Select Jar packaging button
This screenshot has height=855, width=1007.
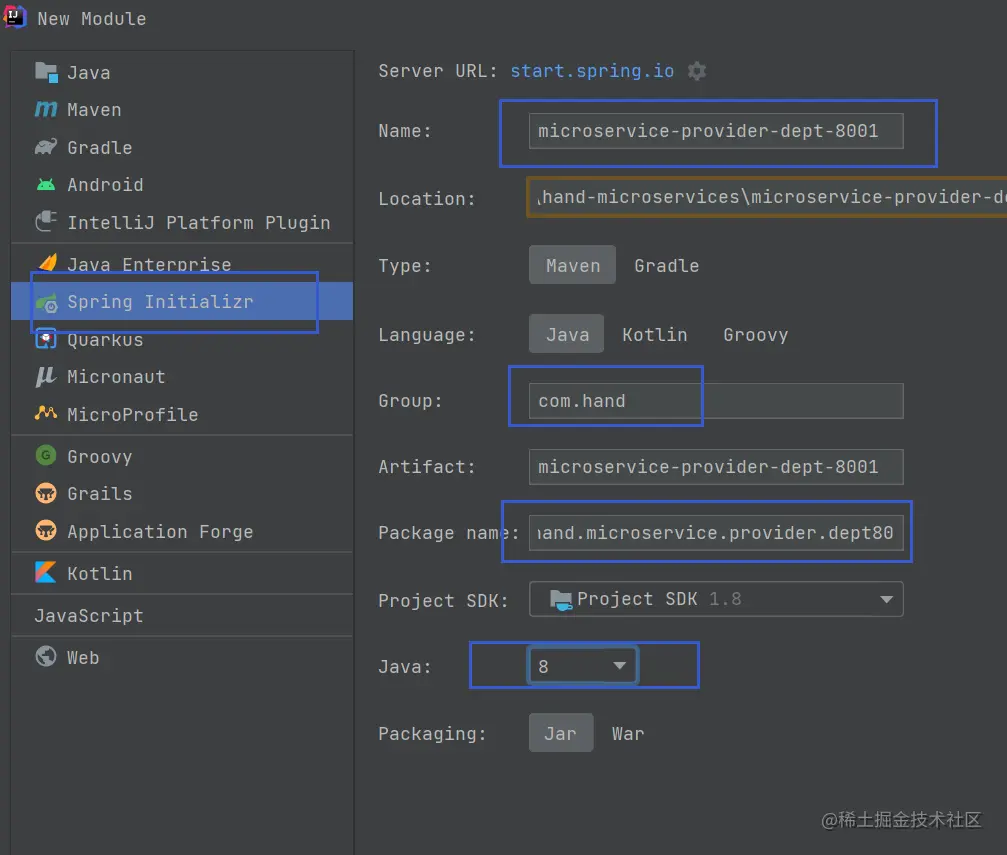pyautogui.click(x=561, y=733)
